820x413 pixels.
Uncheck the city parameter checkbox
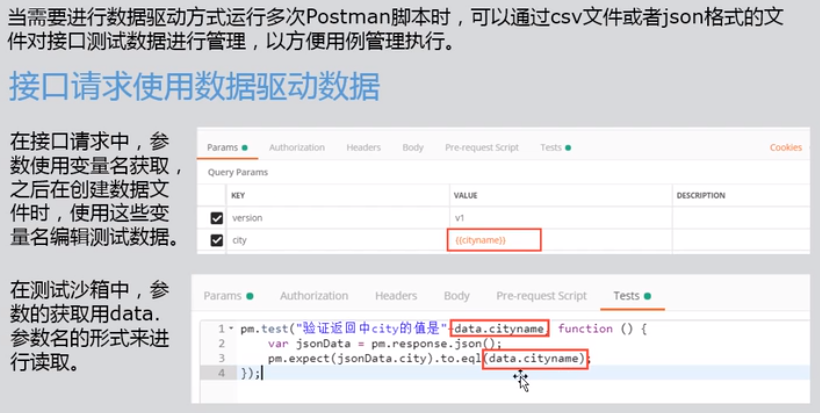[217, 240]
